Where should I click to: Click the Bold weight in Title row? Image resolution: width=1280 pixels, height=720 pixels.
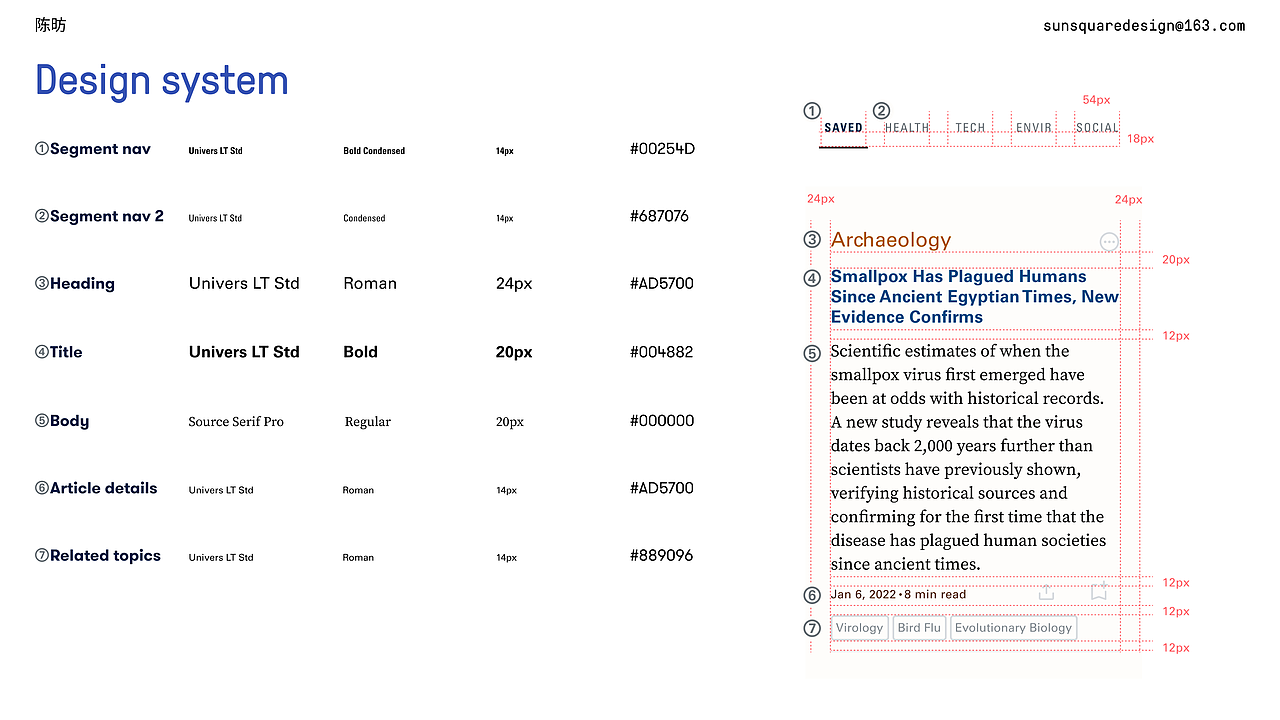pos(360,352)
